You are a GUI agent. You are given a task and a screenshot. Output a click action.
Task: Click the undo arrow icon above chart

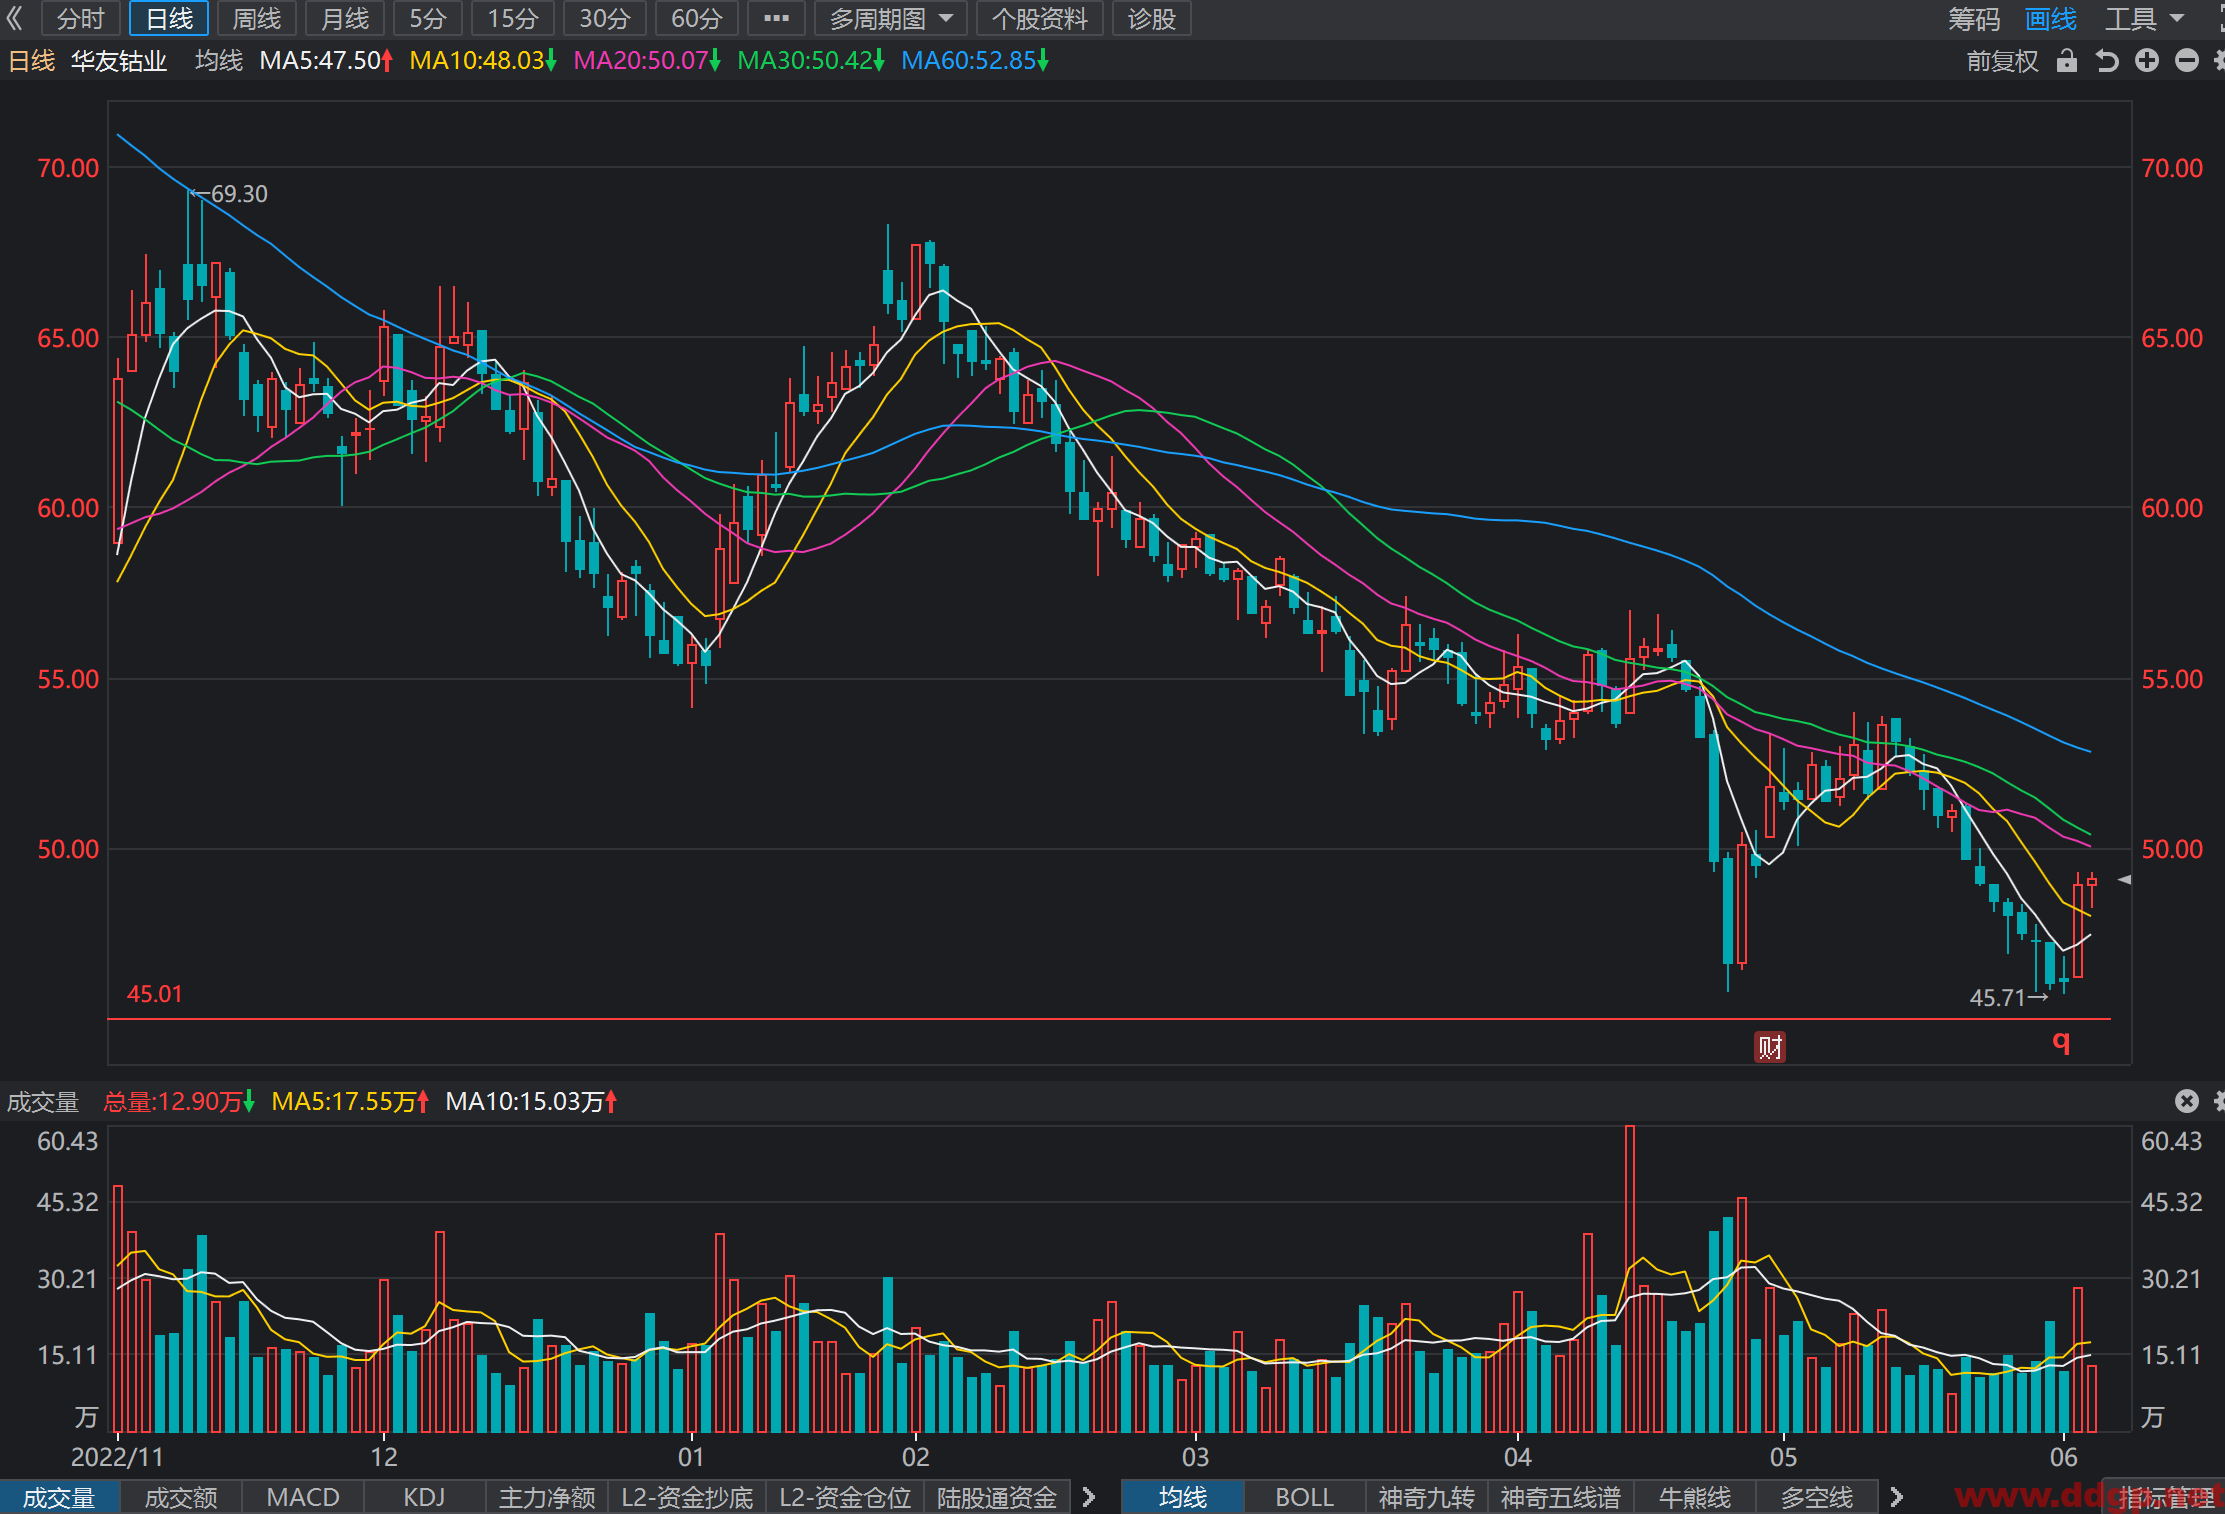pos(2107,61)
